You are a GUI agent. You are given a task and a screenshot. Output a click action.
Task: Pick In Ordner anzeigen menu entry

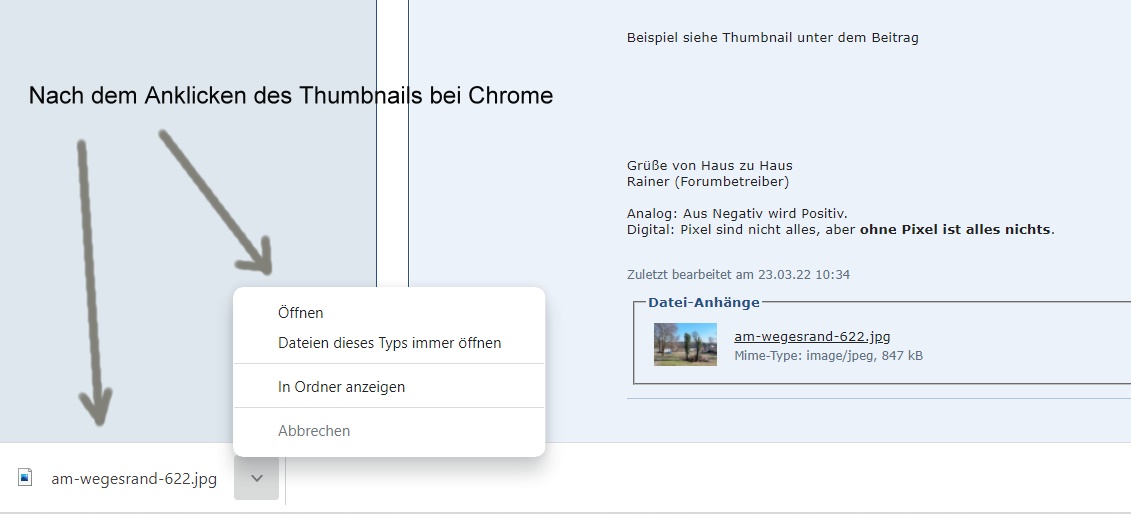tap(341, 386)
